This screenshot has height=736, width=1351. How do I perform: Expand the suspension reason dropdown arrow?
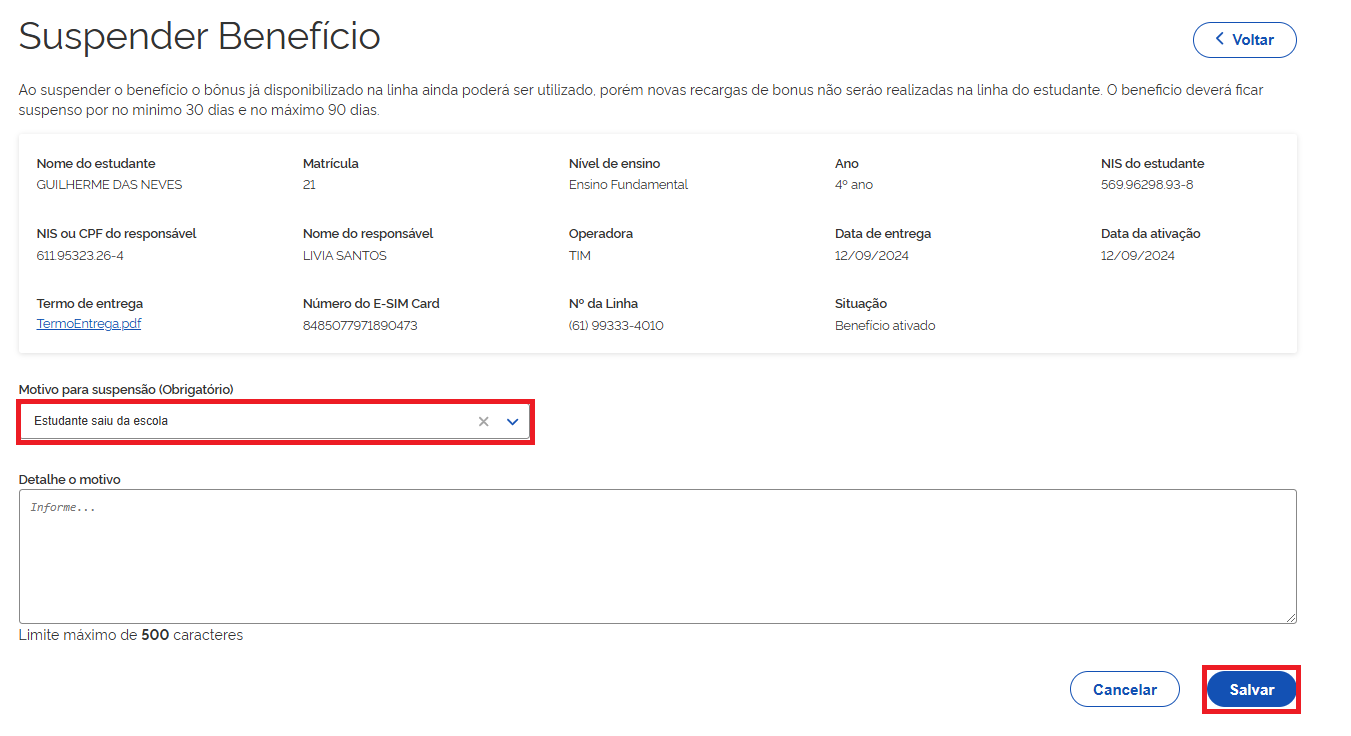(x=512, y=422)
